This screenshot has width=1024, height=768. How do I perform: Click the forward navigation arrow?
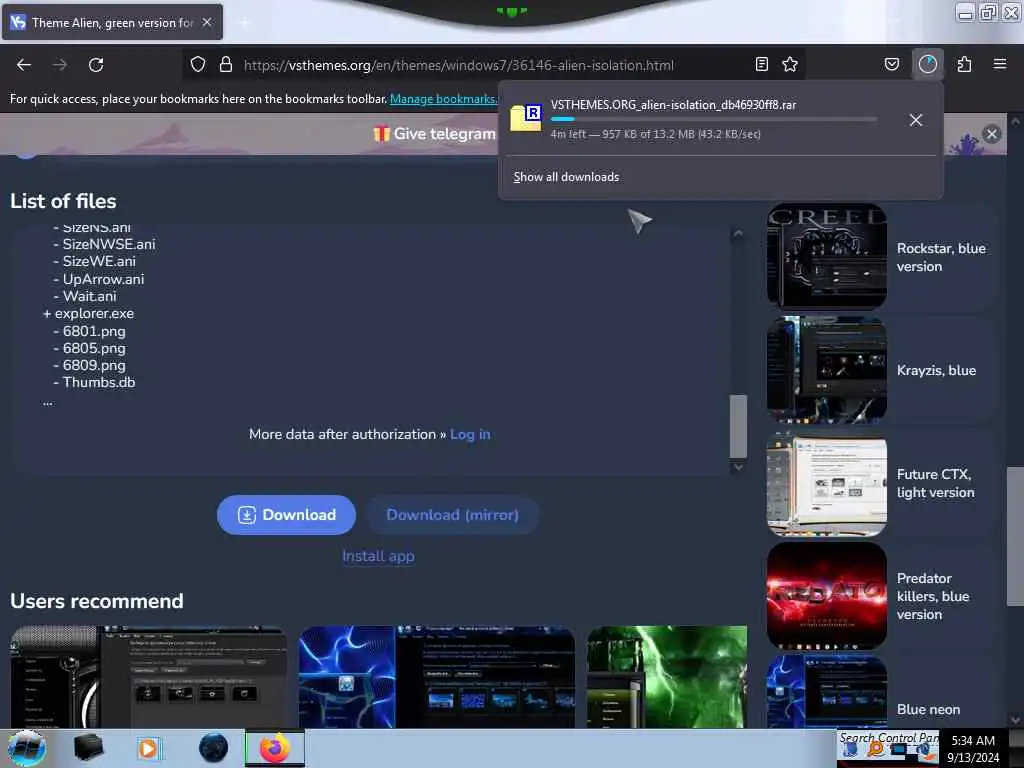pyautogui.click(x=60, y=65)
